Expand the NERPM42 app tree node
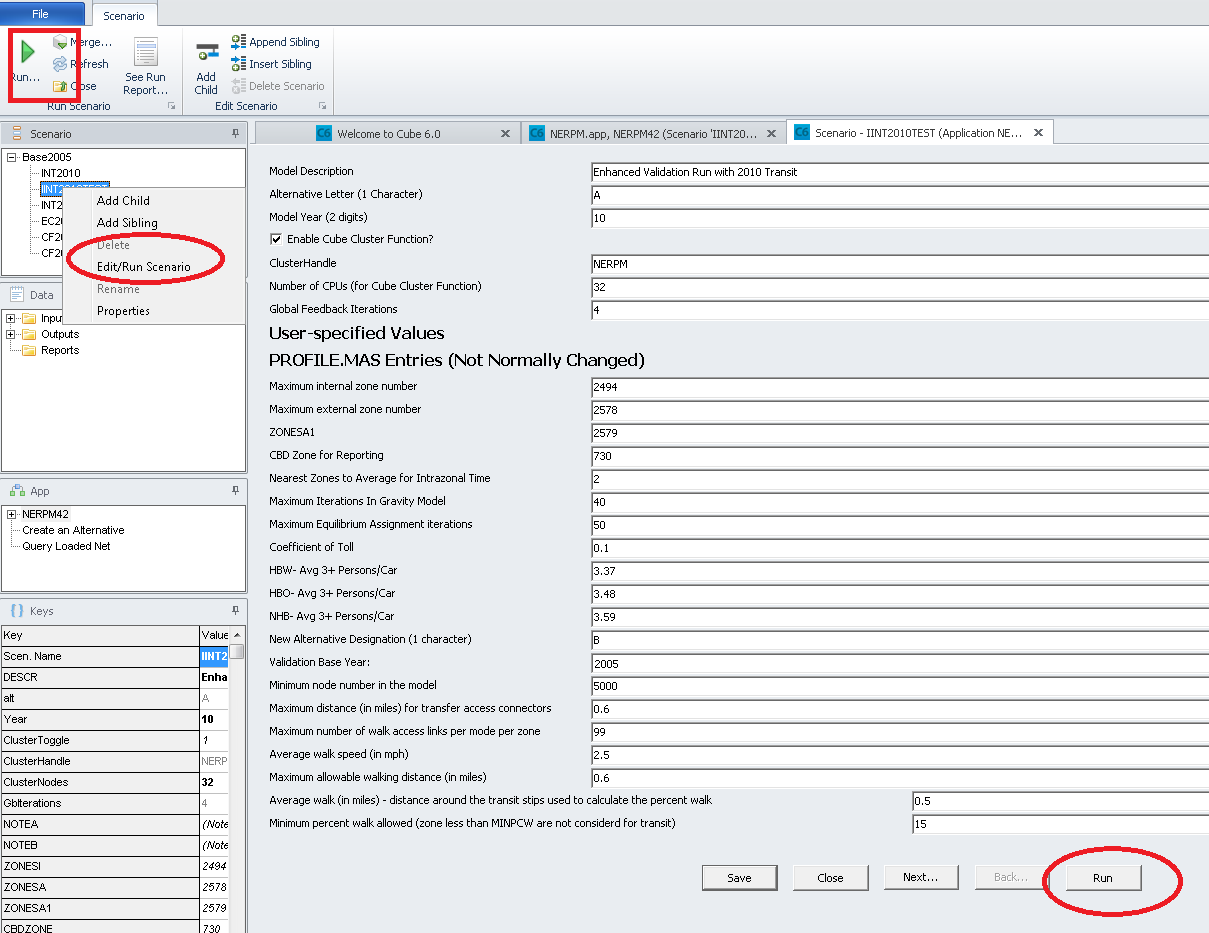Screen dimensions: 1209x933 [x=12, y=514]
